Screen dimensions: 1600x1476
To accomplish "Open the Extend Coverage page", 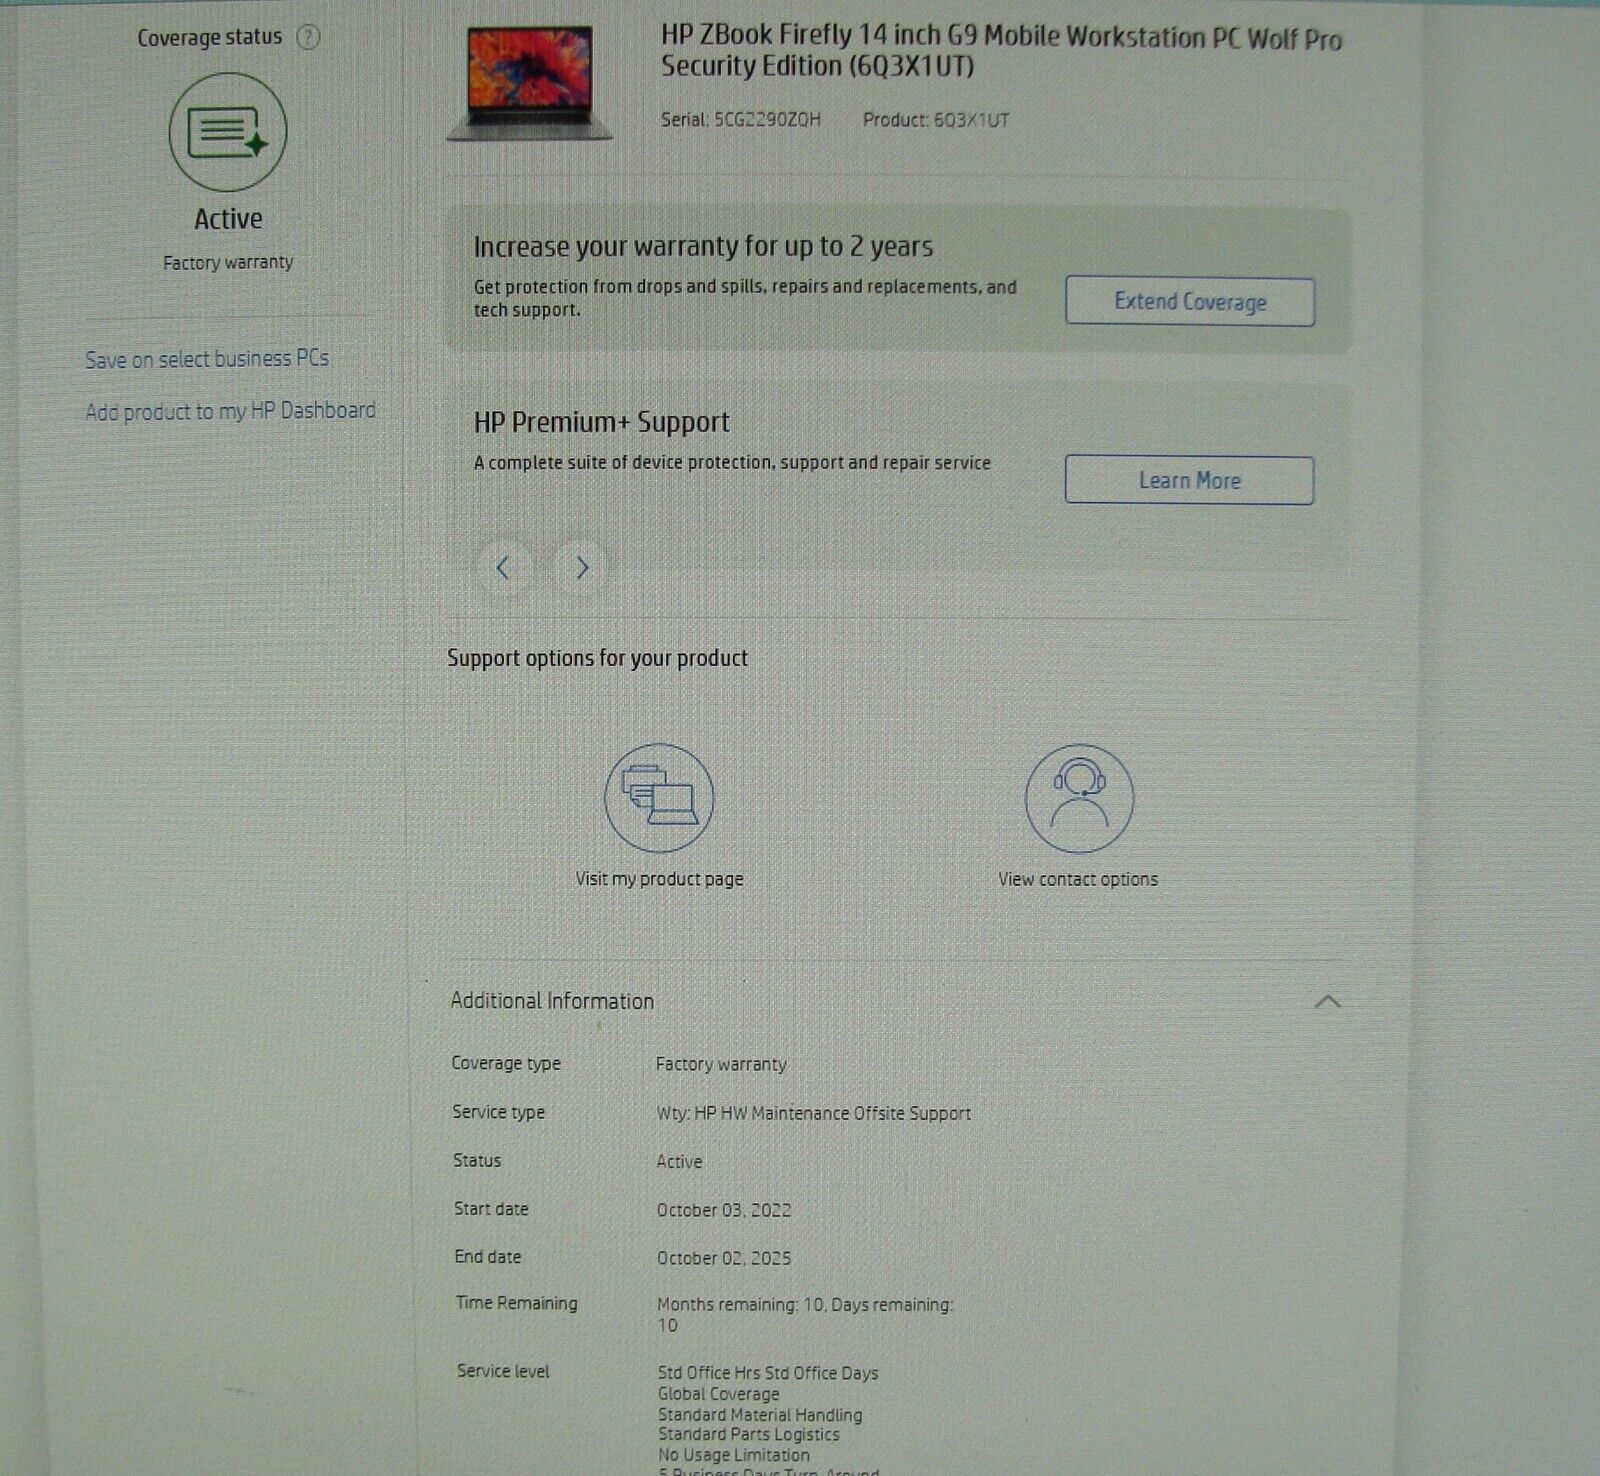I will [1189, 301].
